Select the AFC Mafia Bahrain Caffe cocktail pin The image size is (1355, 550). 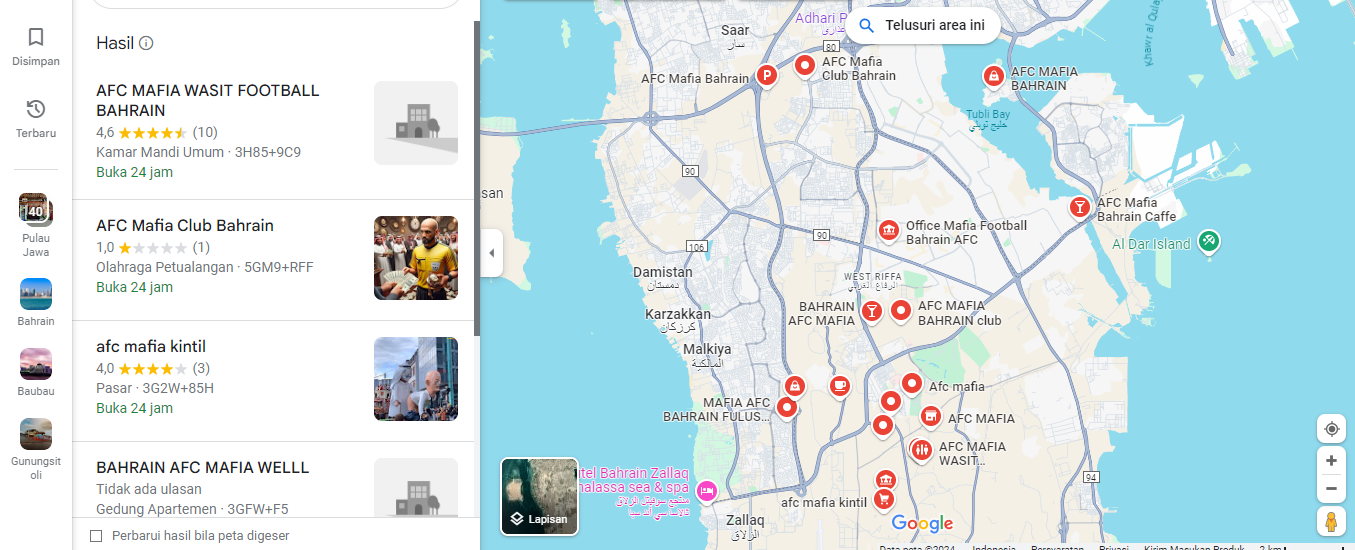1079,208
